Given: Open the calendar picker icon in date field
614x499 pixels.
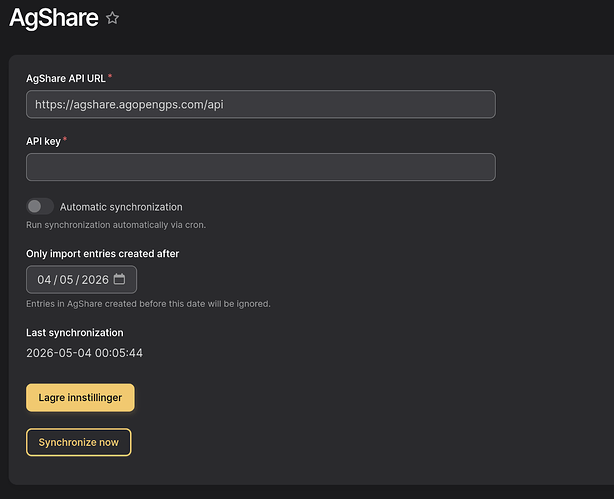Looking at the screenshot, I should coord(119,279).
